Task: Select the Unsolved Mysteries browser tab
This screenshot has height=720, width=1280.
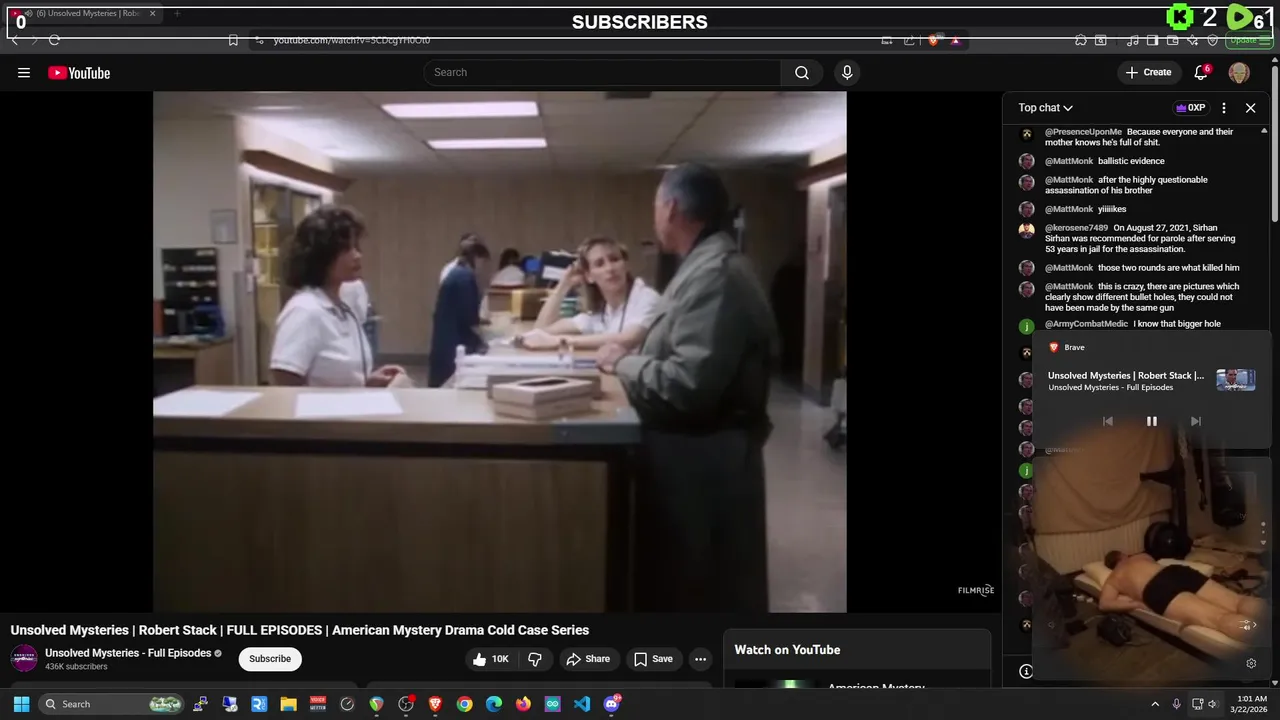Action: pyautogui.click(x=82, y=14)
